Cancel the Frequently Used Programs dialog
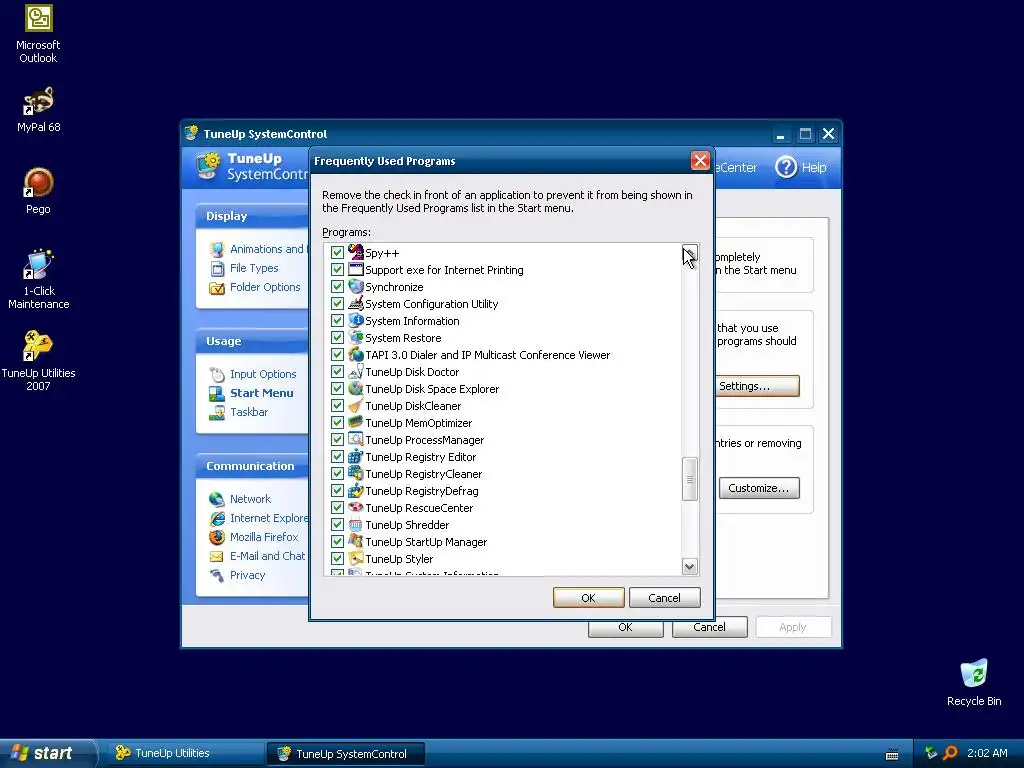This screenshot has width=1024, height=768. (664, 598)
